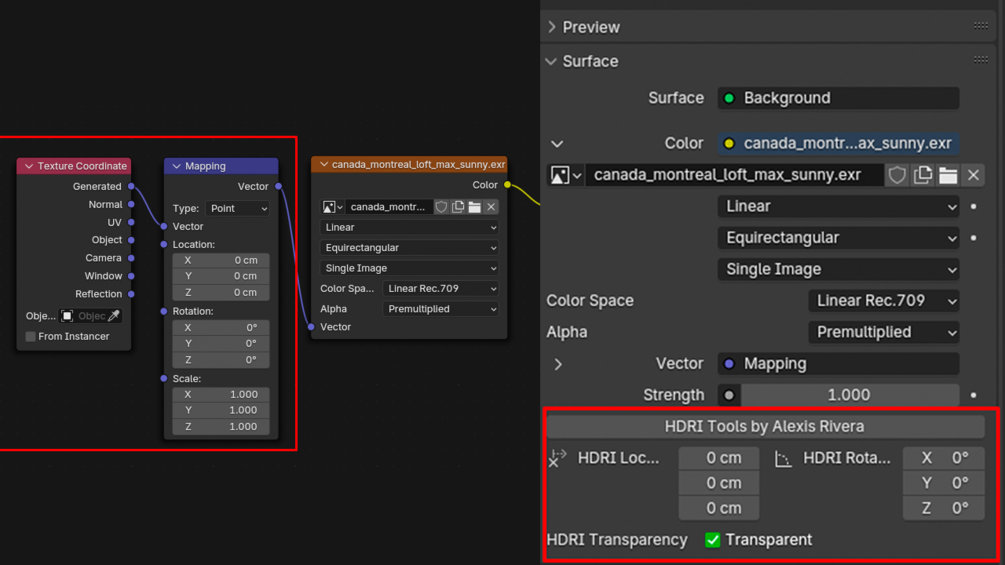Open the Mapping Type dropdown set to Point
This screenshot has height=565, width=1005.
pyautogui.click(x=237, y=209)
